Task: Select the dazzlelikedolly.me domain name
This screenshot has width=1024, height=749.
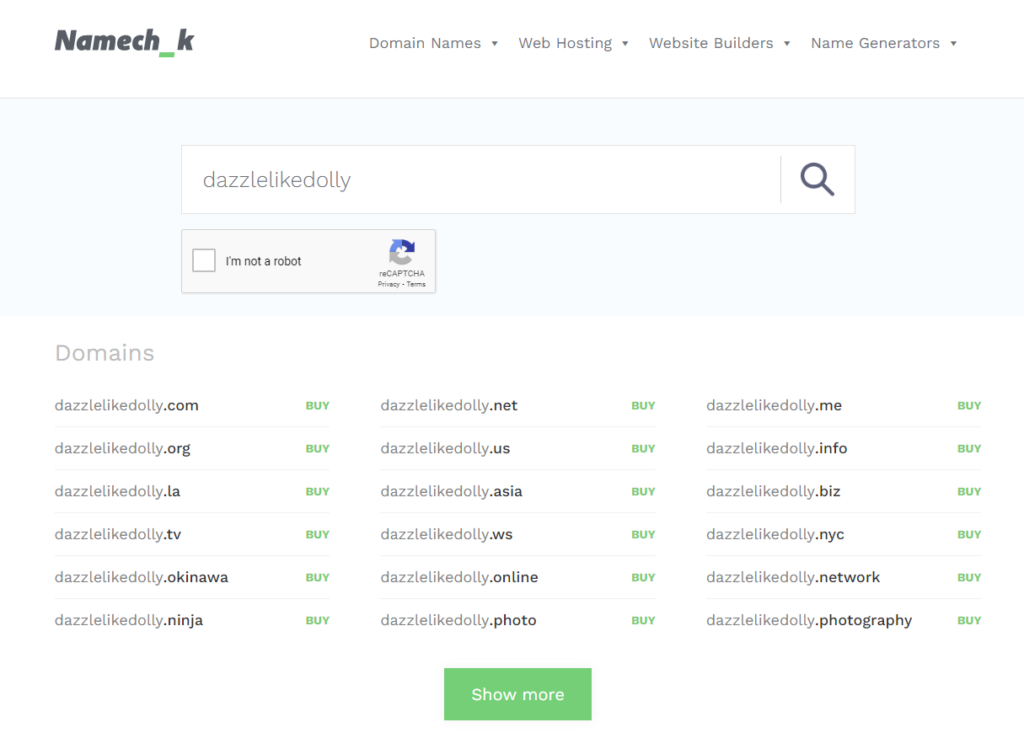Action: click(774, 406)
